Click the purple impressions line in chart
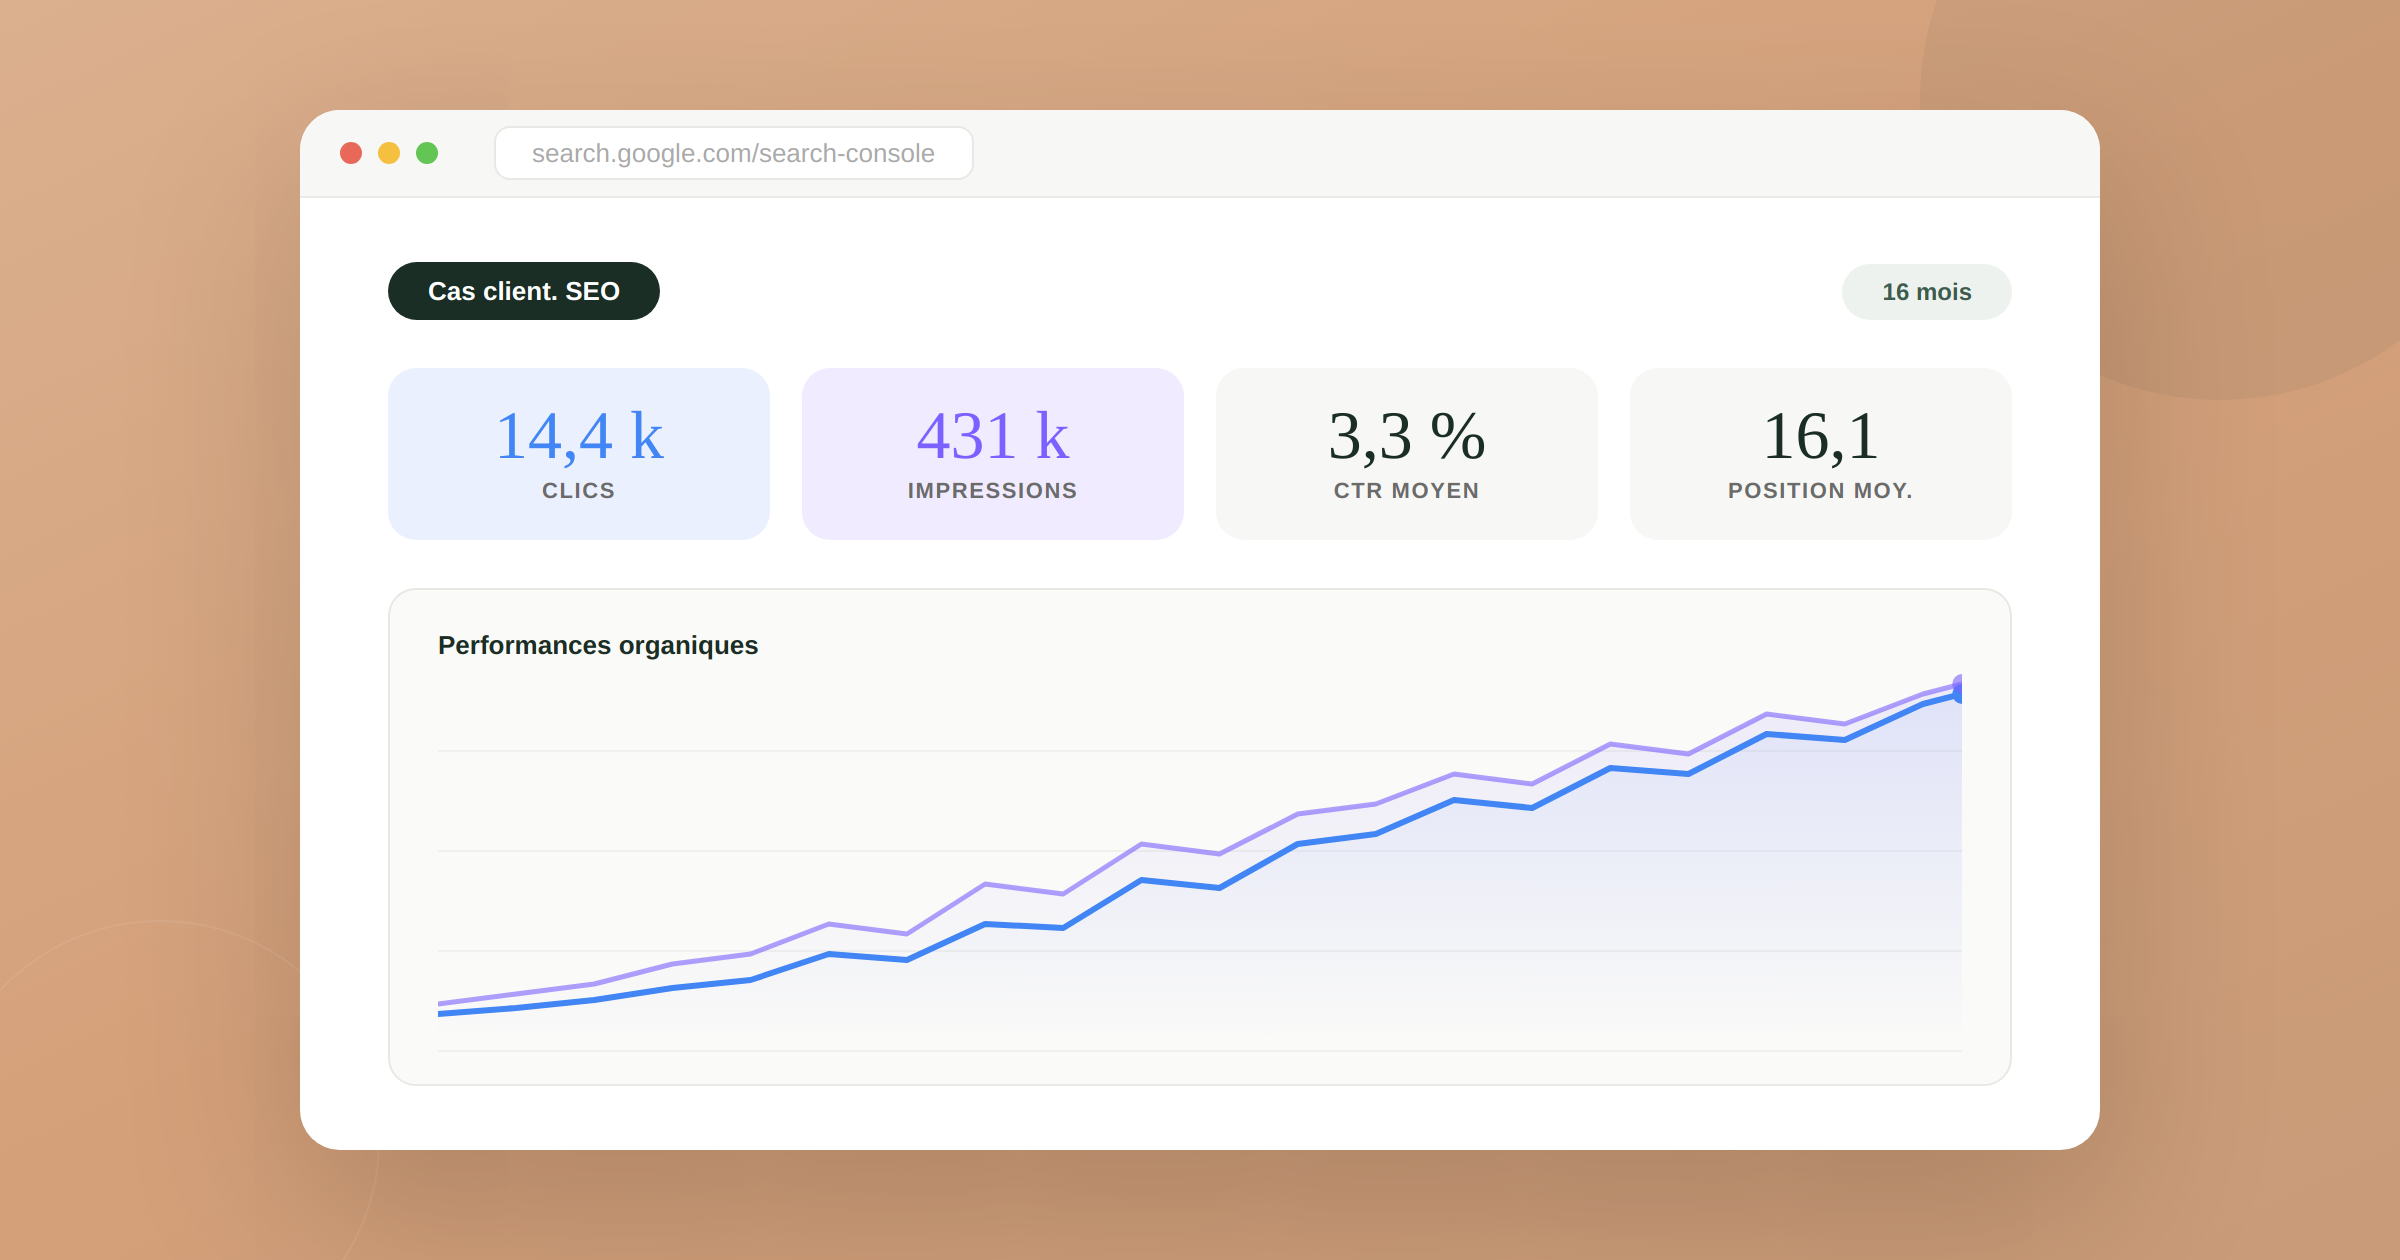Viewport: 2400px width, 1260px height. point(1024,889)
